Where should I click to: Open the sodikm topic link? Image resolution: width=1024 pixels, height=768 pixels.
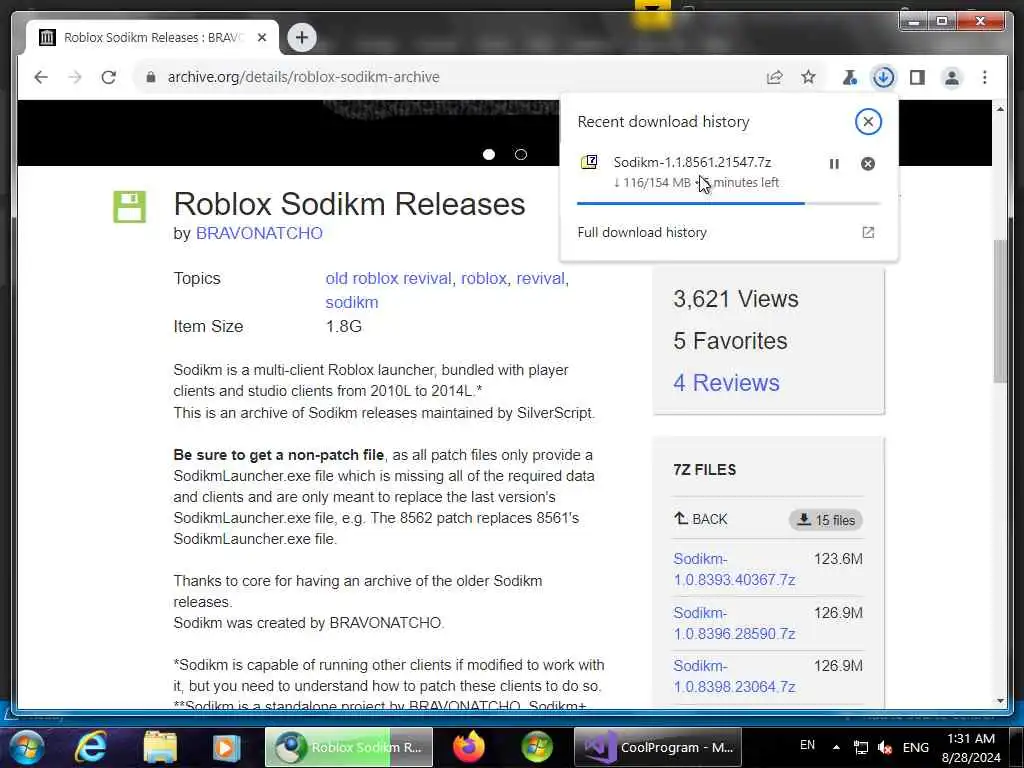[352, 302]
